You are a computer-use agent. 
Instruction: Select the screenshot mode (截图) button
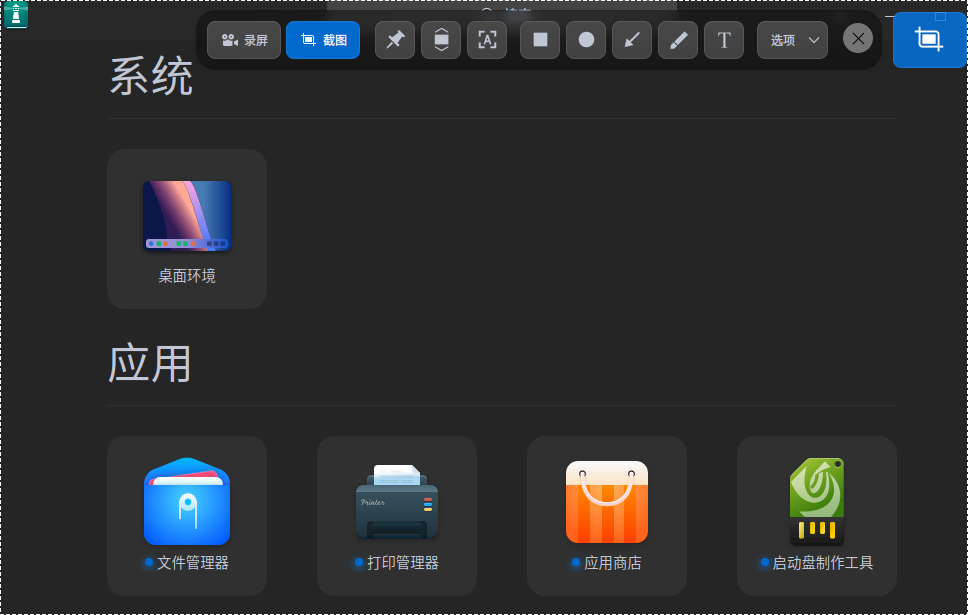[x=323, y=40]
